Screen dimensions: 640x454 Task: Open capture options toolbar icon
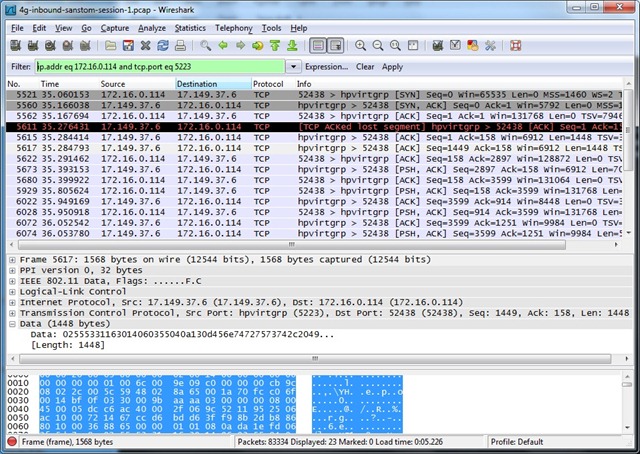click(33, 45)
